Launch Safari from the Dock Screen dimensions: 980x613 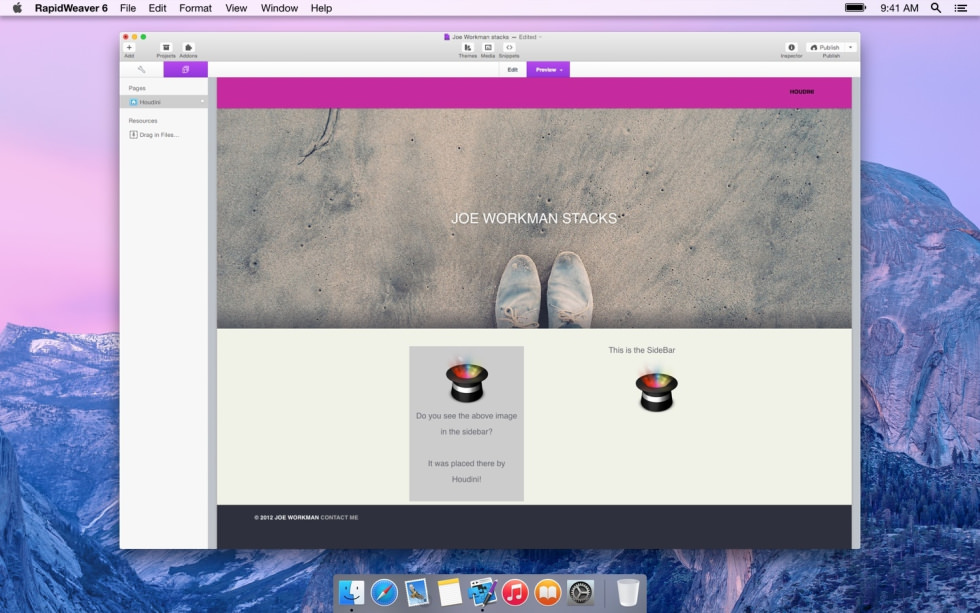[384, 592]
